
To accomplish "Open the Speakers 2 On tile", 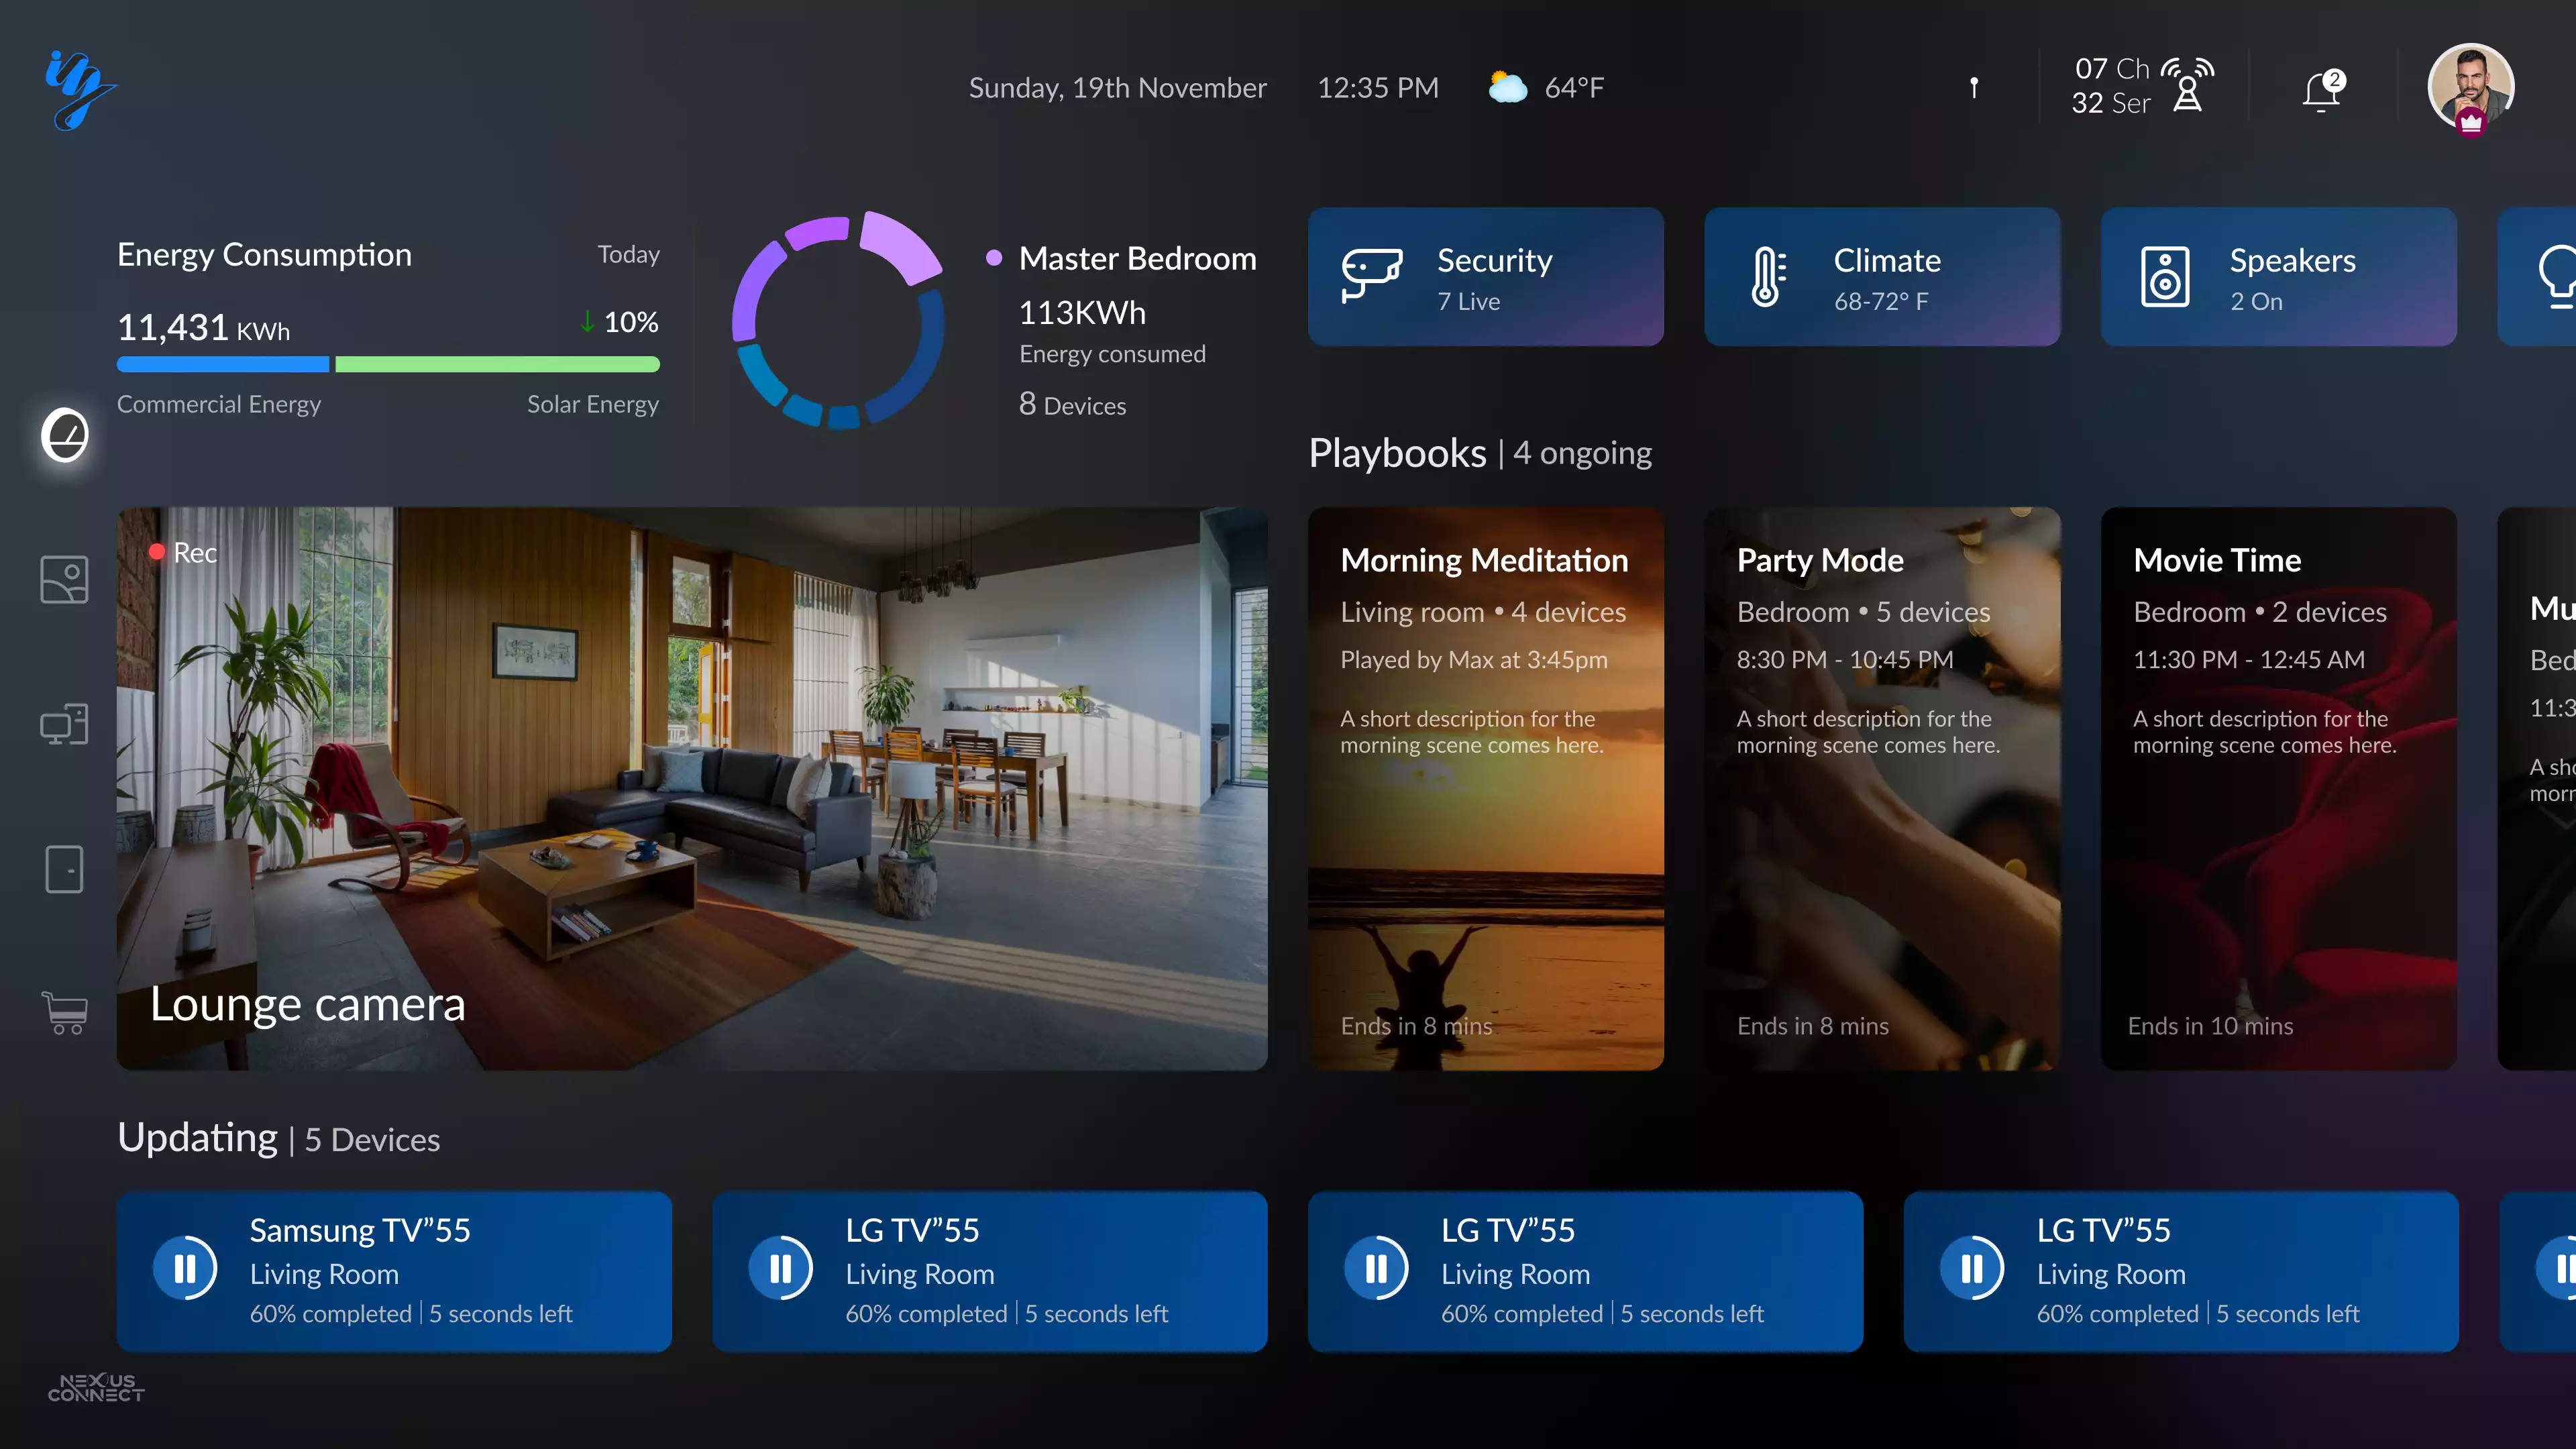I will (2278, 277).
